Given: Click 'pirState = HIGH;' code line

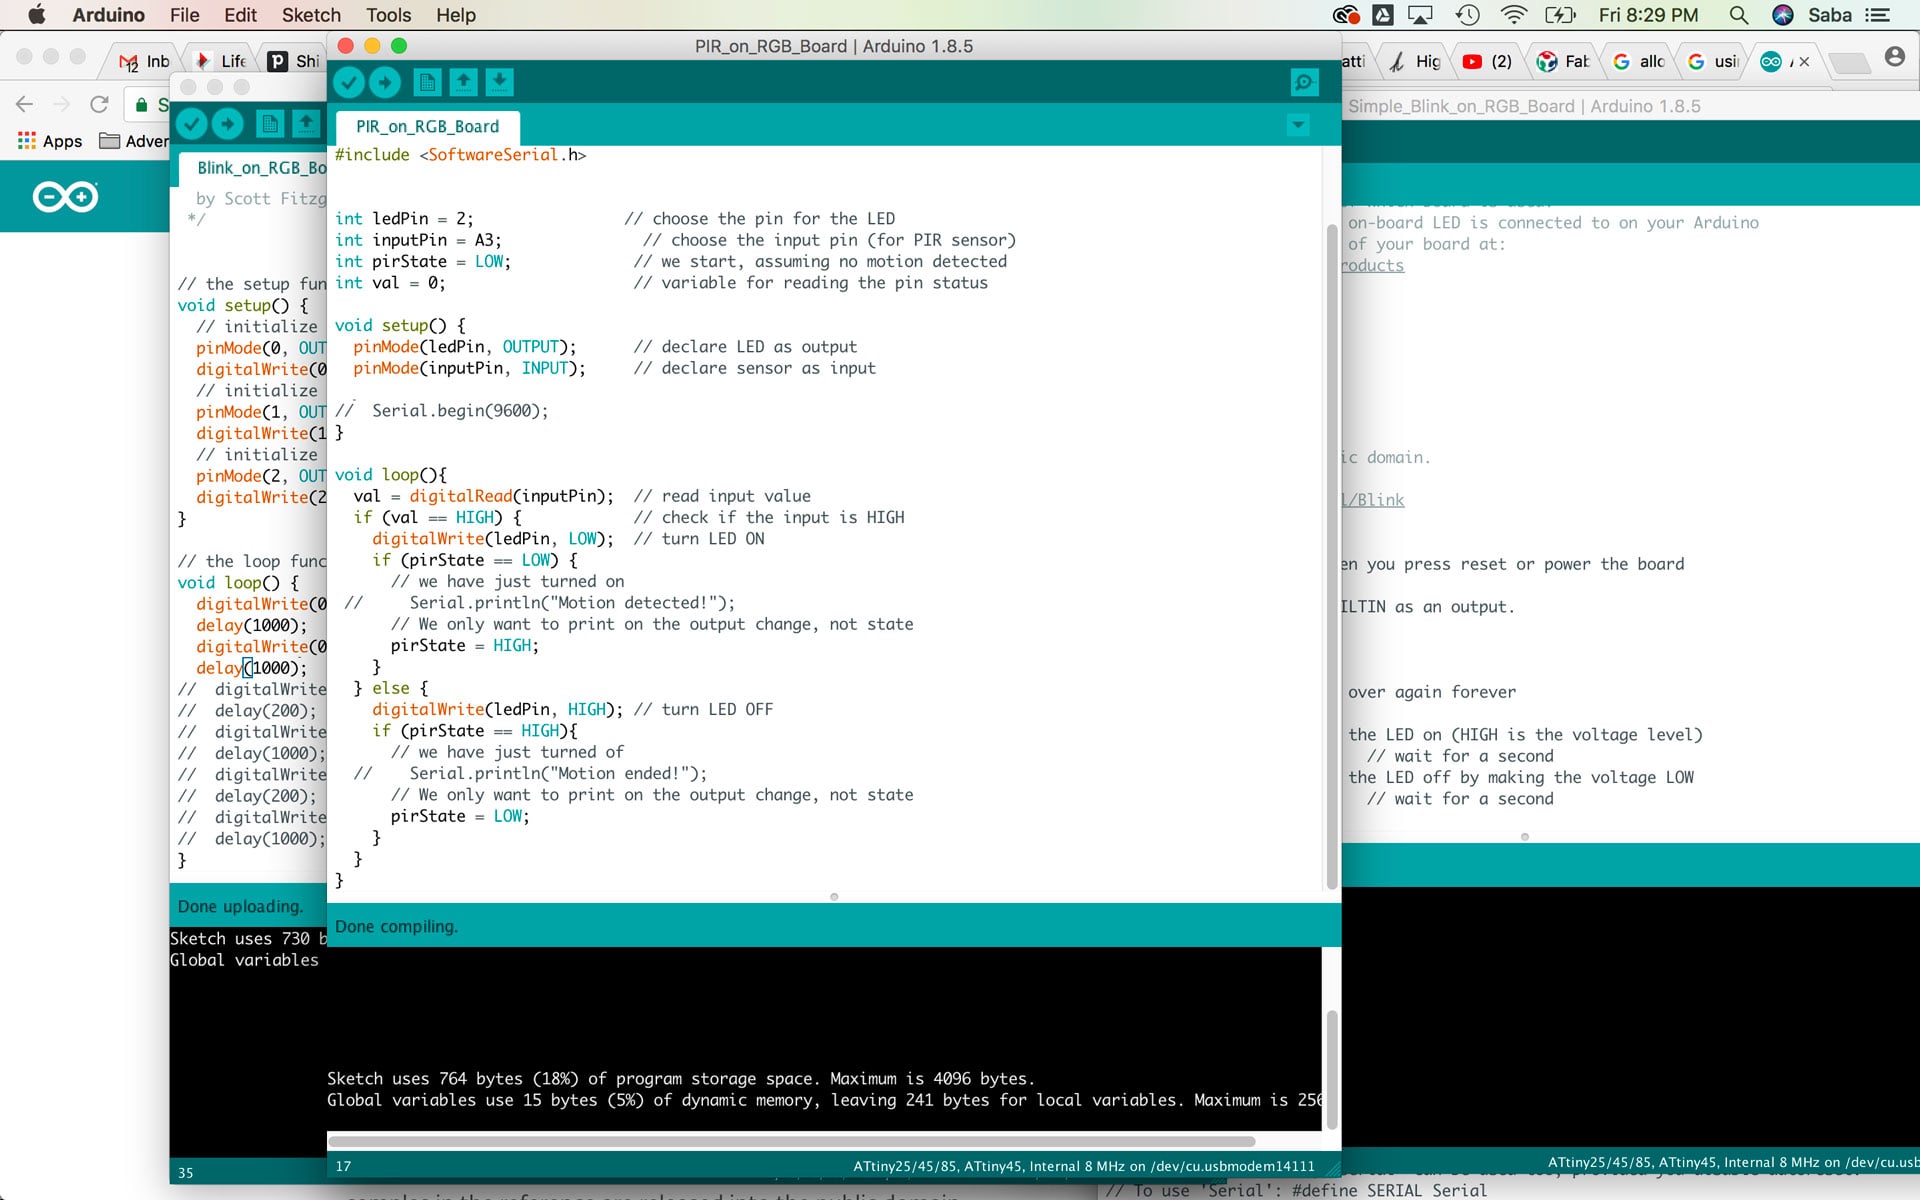Looking at the screenshot, I should 464,646.
